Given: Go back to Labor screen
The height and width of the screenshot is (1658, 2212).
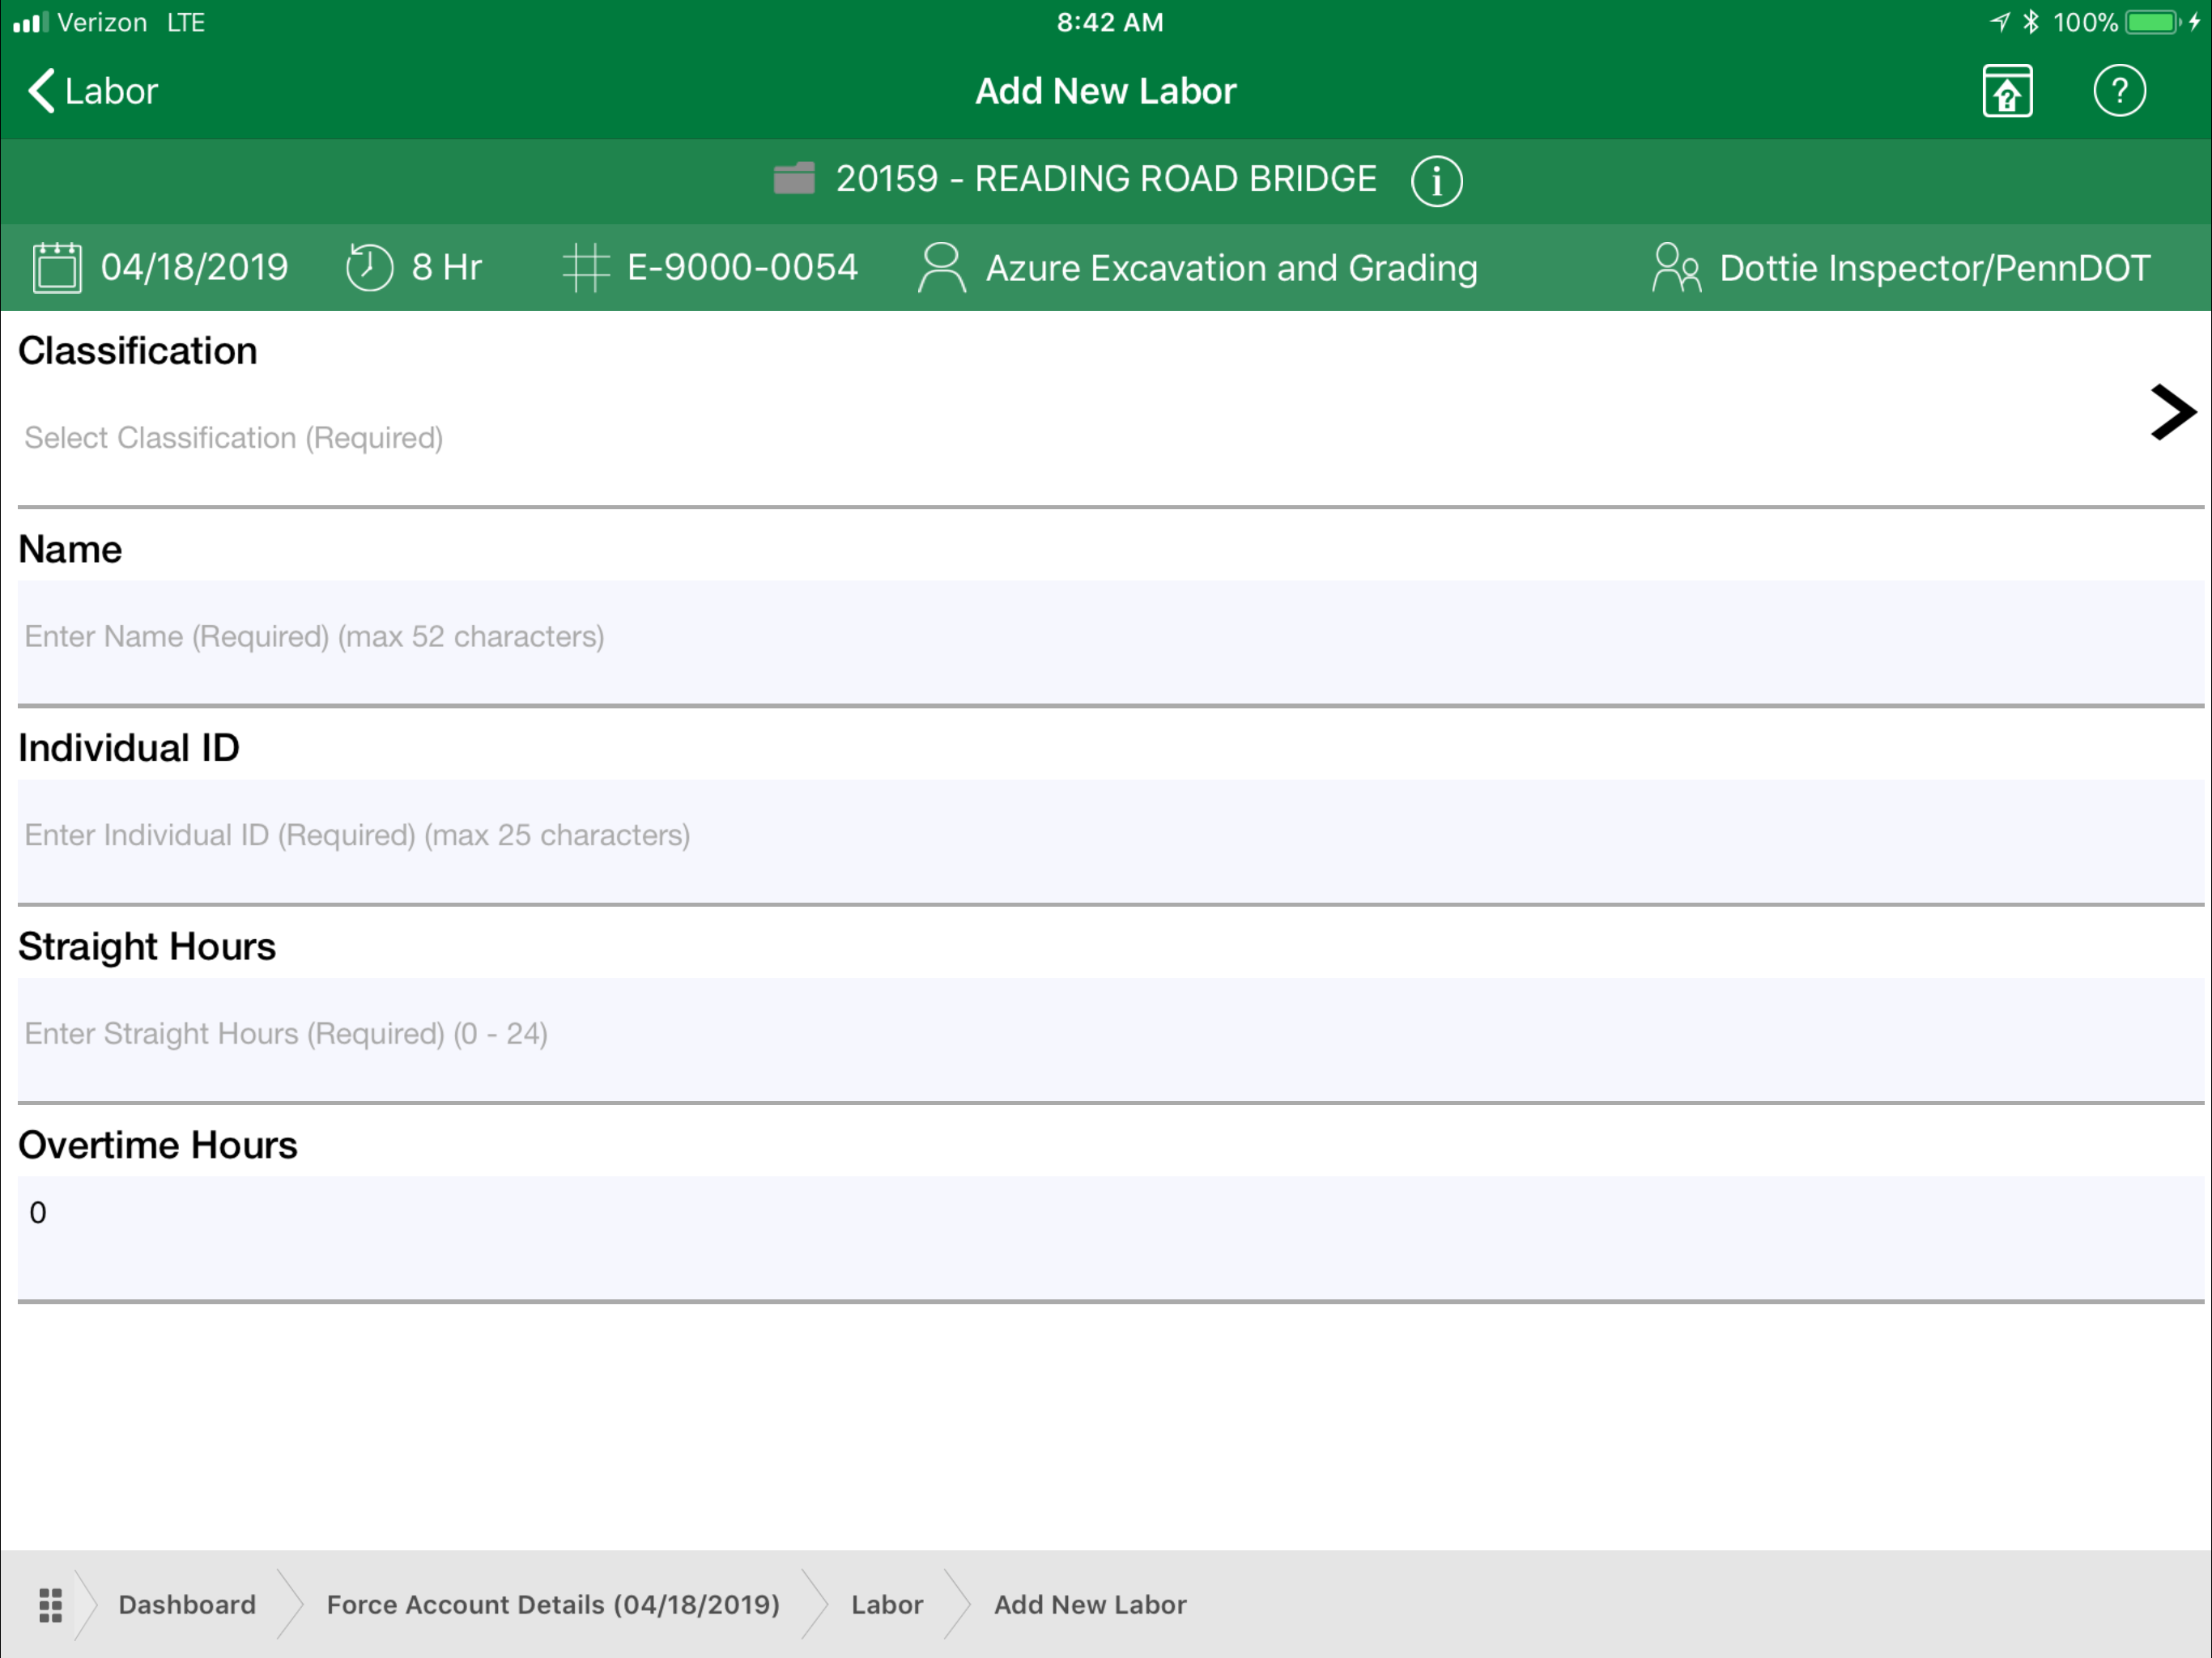Looking at the screenshot, I should (92, 91).
